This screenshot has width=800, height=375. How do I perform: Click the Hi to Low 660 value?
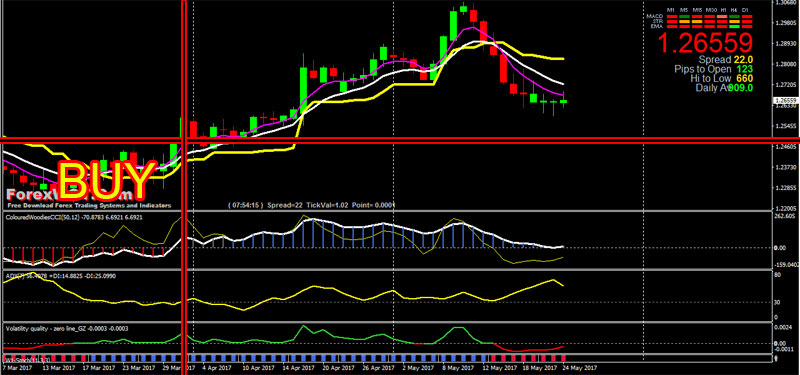[745, 79]
